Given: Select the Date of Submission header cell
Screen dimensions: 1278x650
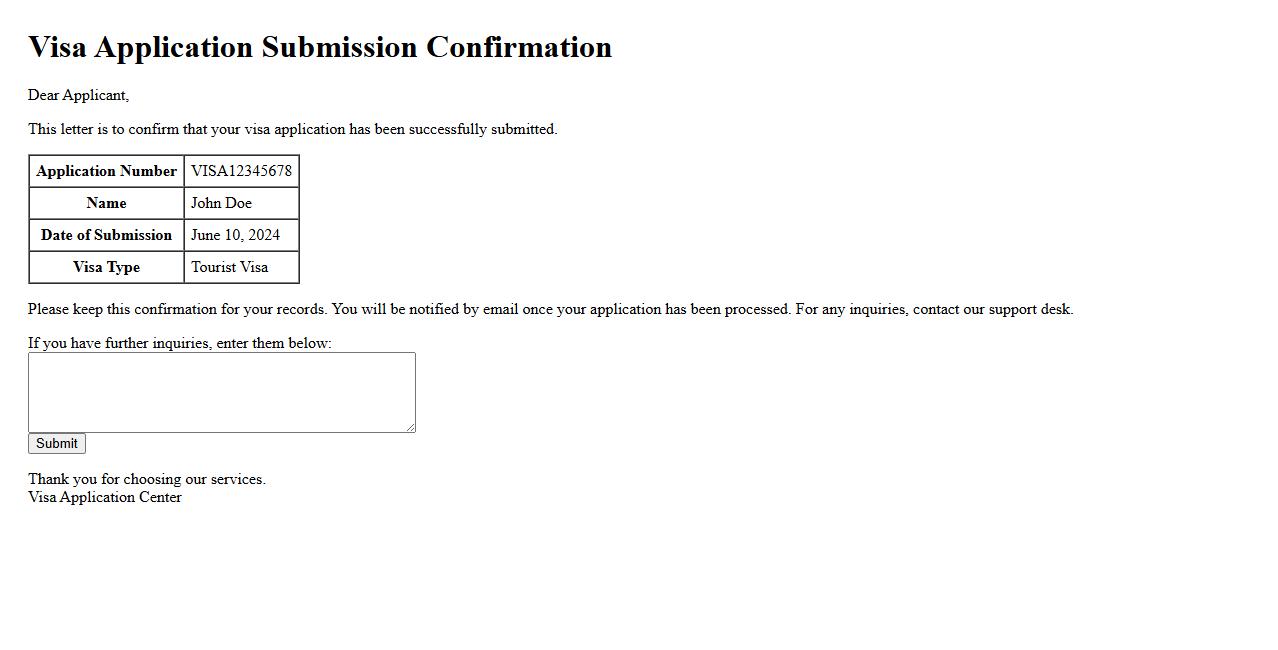Looking at the screenshot, I should coord(106,235).
